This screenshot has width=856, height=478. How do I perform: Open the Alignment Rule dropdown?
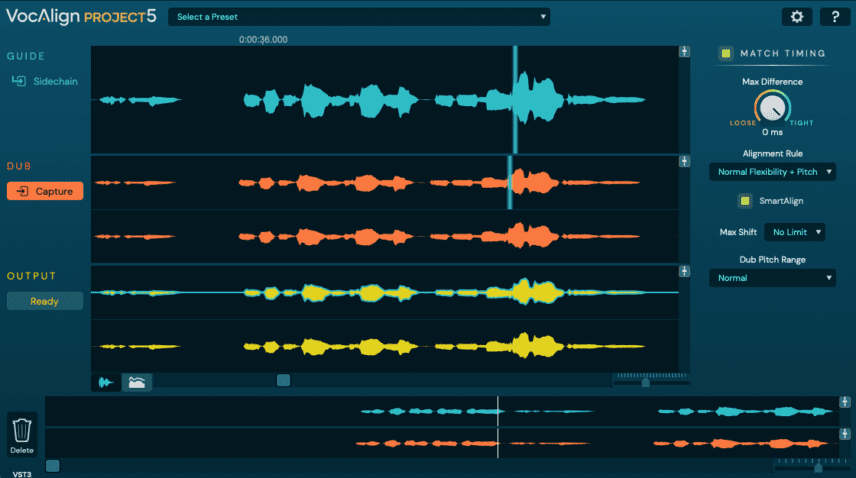tap(772, 172)
